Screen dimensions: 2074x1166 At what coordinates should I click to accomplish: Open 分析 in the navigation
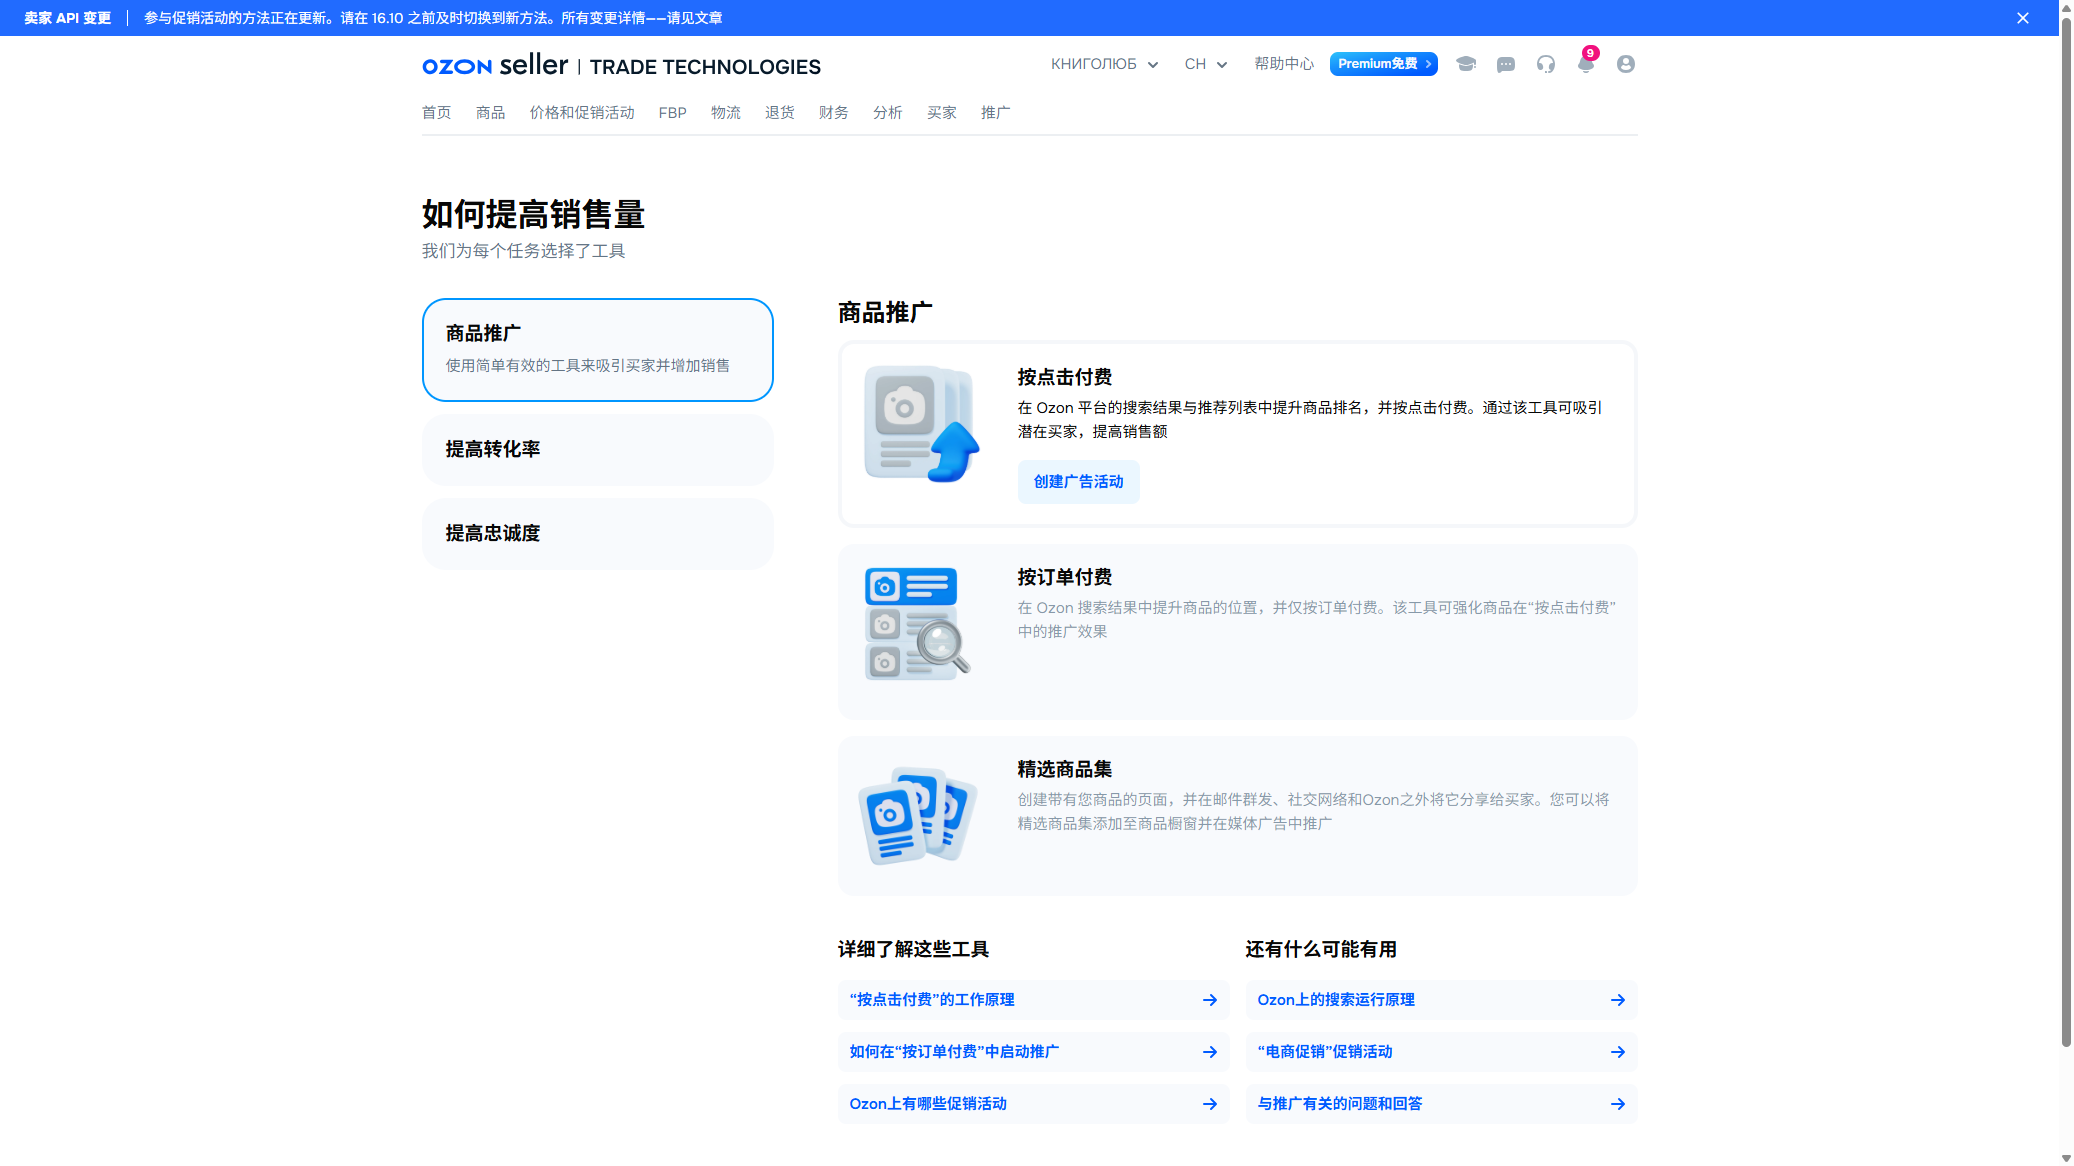(x=888, y=113)
